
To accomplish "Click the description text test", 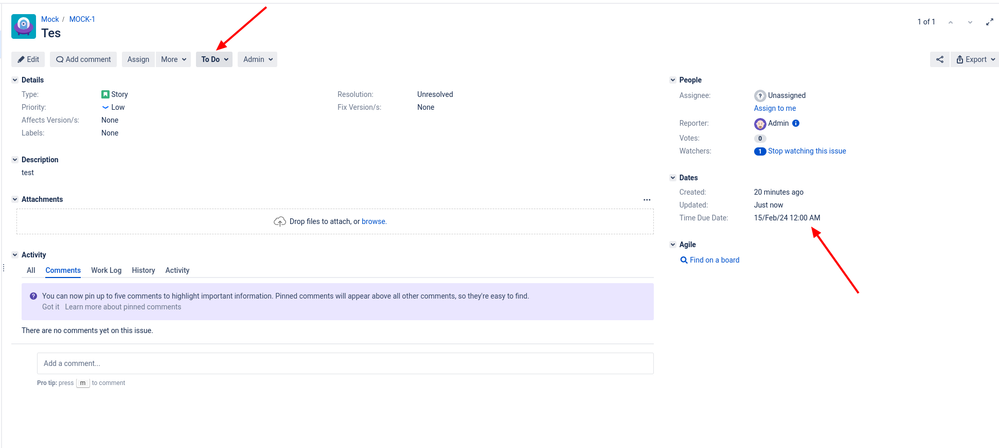I will (28, 173).
